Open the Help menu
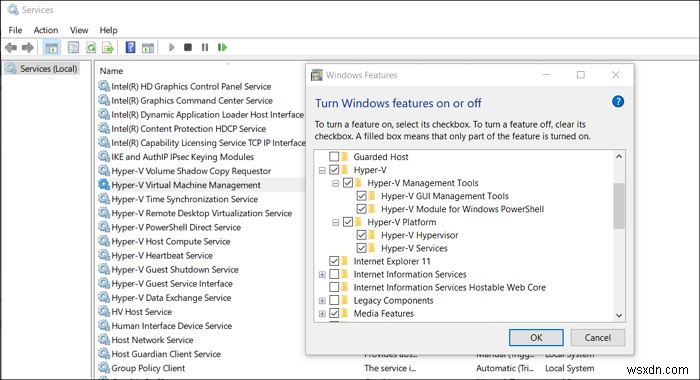Image resolution: width=700 pixels, height=380 pixels. (x=108, y=30)
